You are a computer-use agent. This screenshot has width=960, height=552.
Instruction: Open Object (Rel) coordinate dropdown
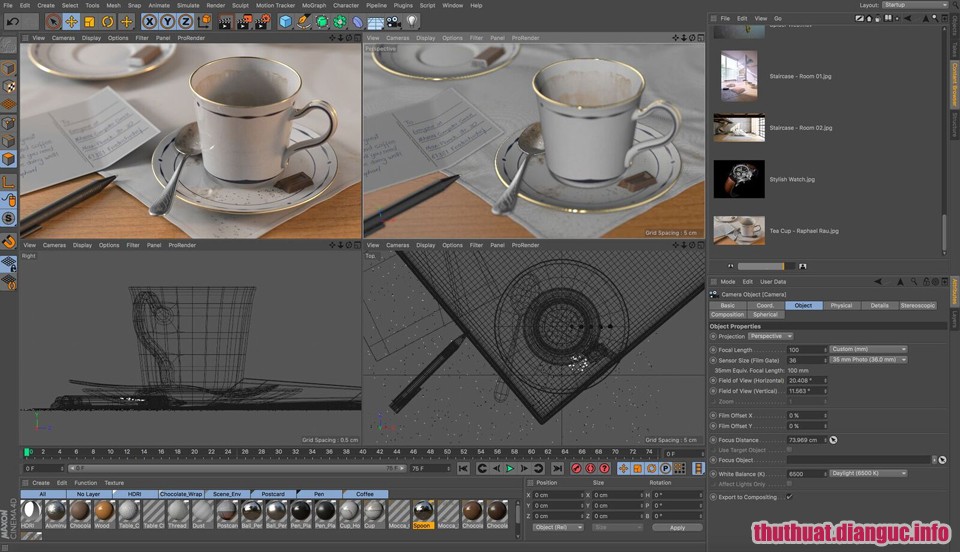tap(557, 528)
